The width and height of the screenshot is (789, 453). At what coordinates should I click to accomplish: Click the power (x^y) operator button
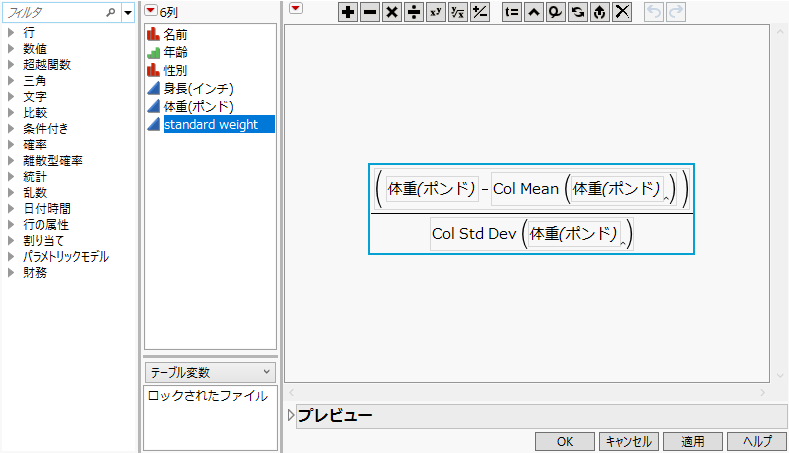[436, 12]
